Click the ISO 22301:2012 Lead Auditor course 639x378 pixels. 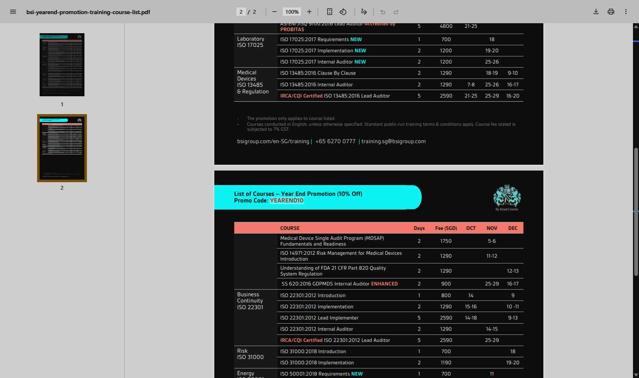tap(335, 340)
